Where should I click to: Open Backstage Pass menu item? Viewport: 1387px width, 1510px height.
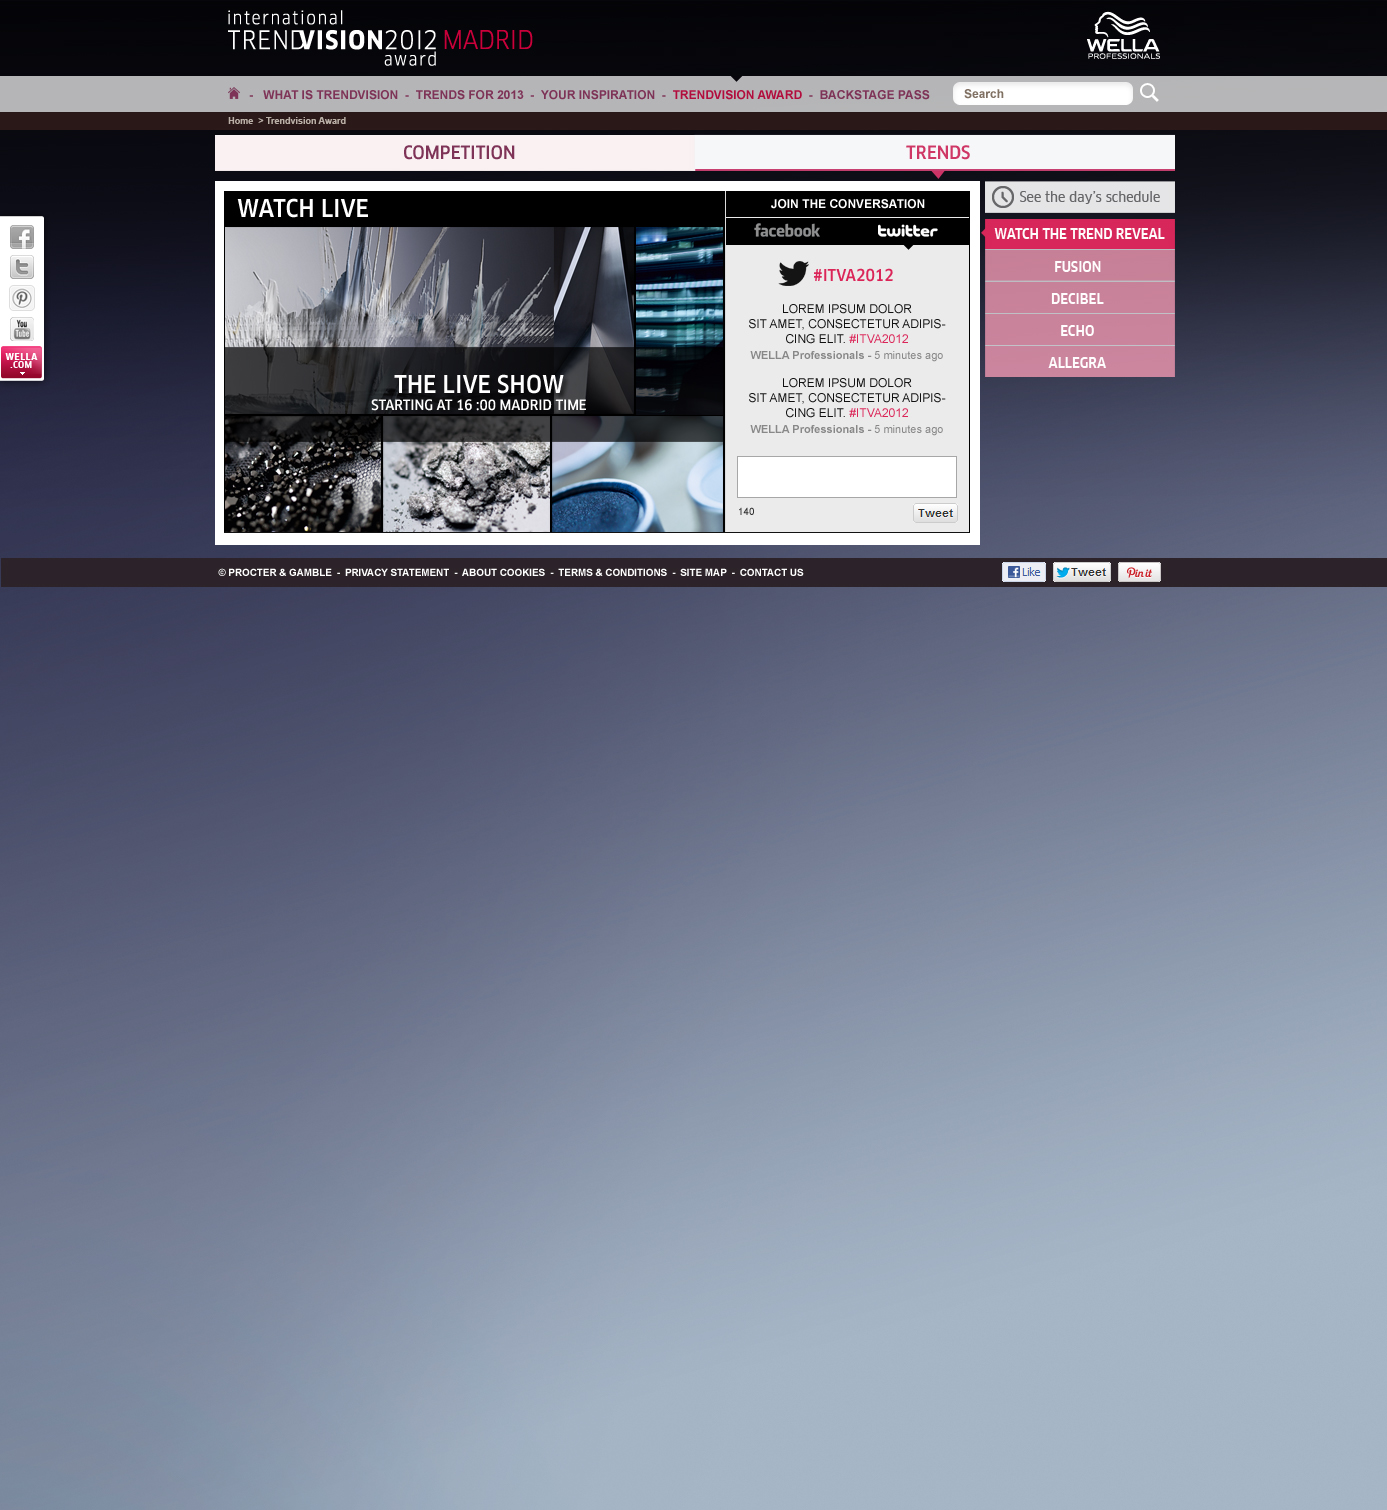[874, 95]
